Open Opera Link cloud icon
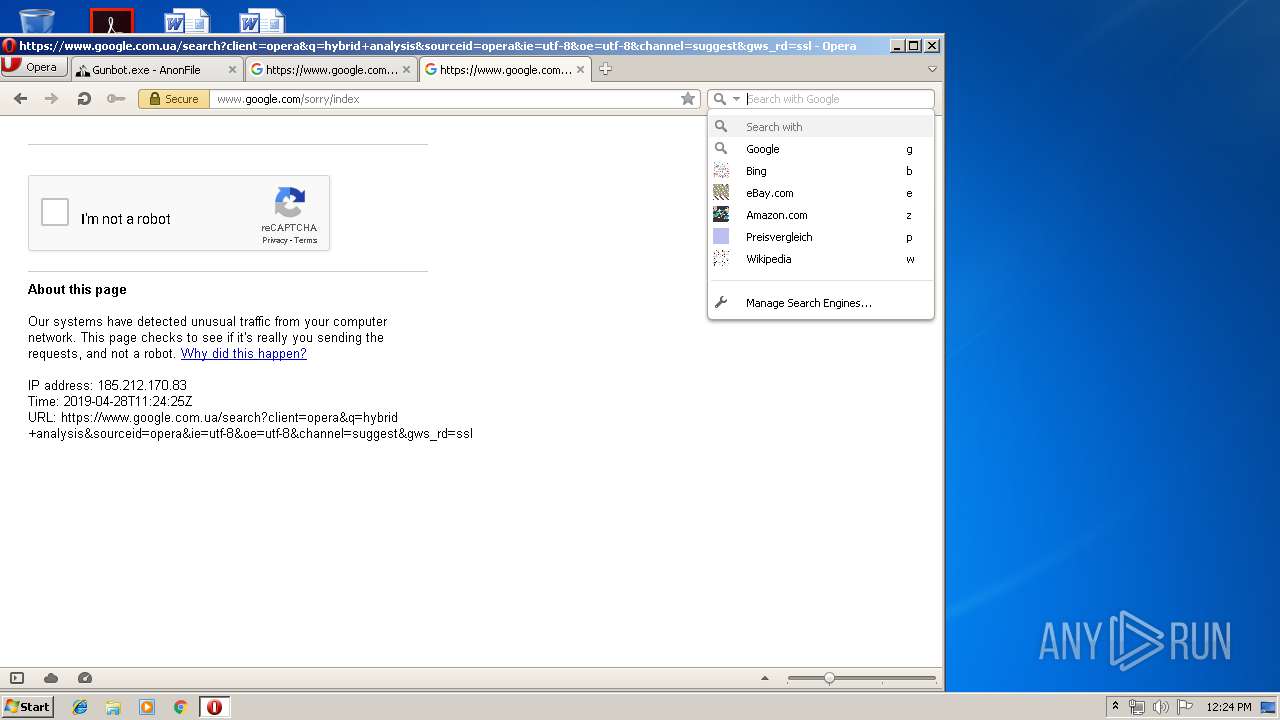The width and height of the screenshot is (1280, 720). pos(51,678)
